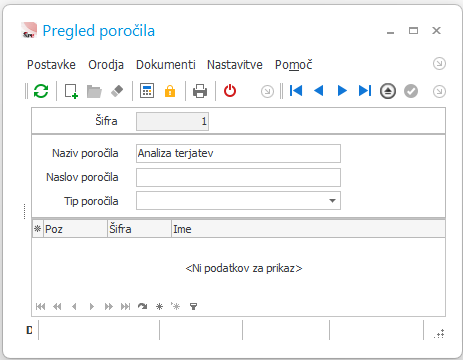Click the Šifra number field

click(172, 121)
